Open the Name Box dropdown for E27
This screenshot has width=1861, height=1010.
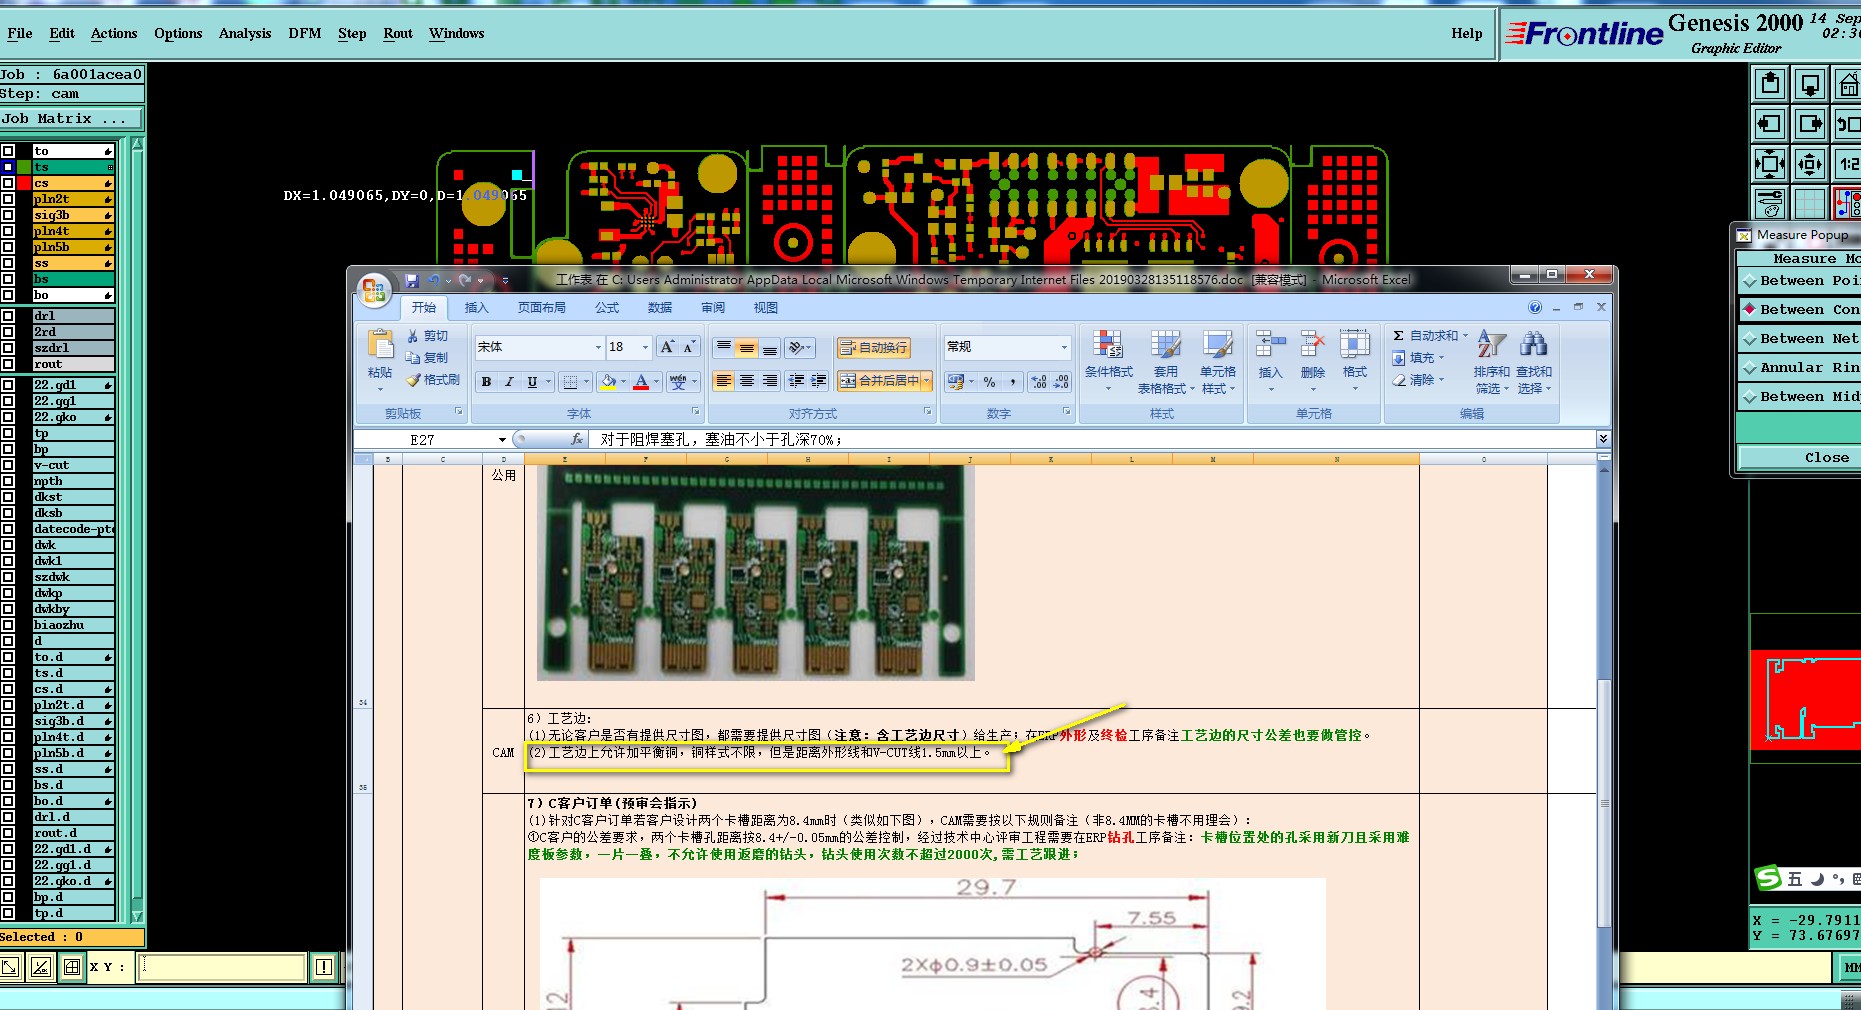(502, 440)
